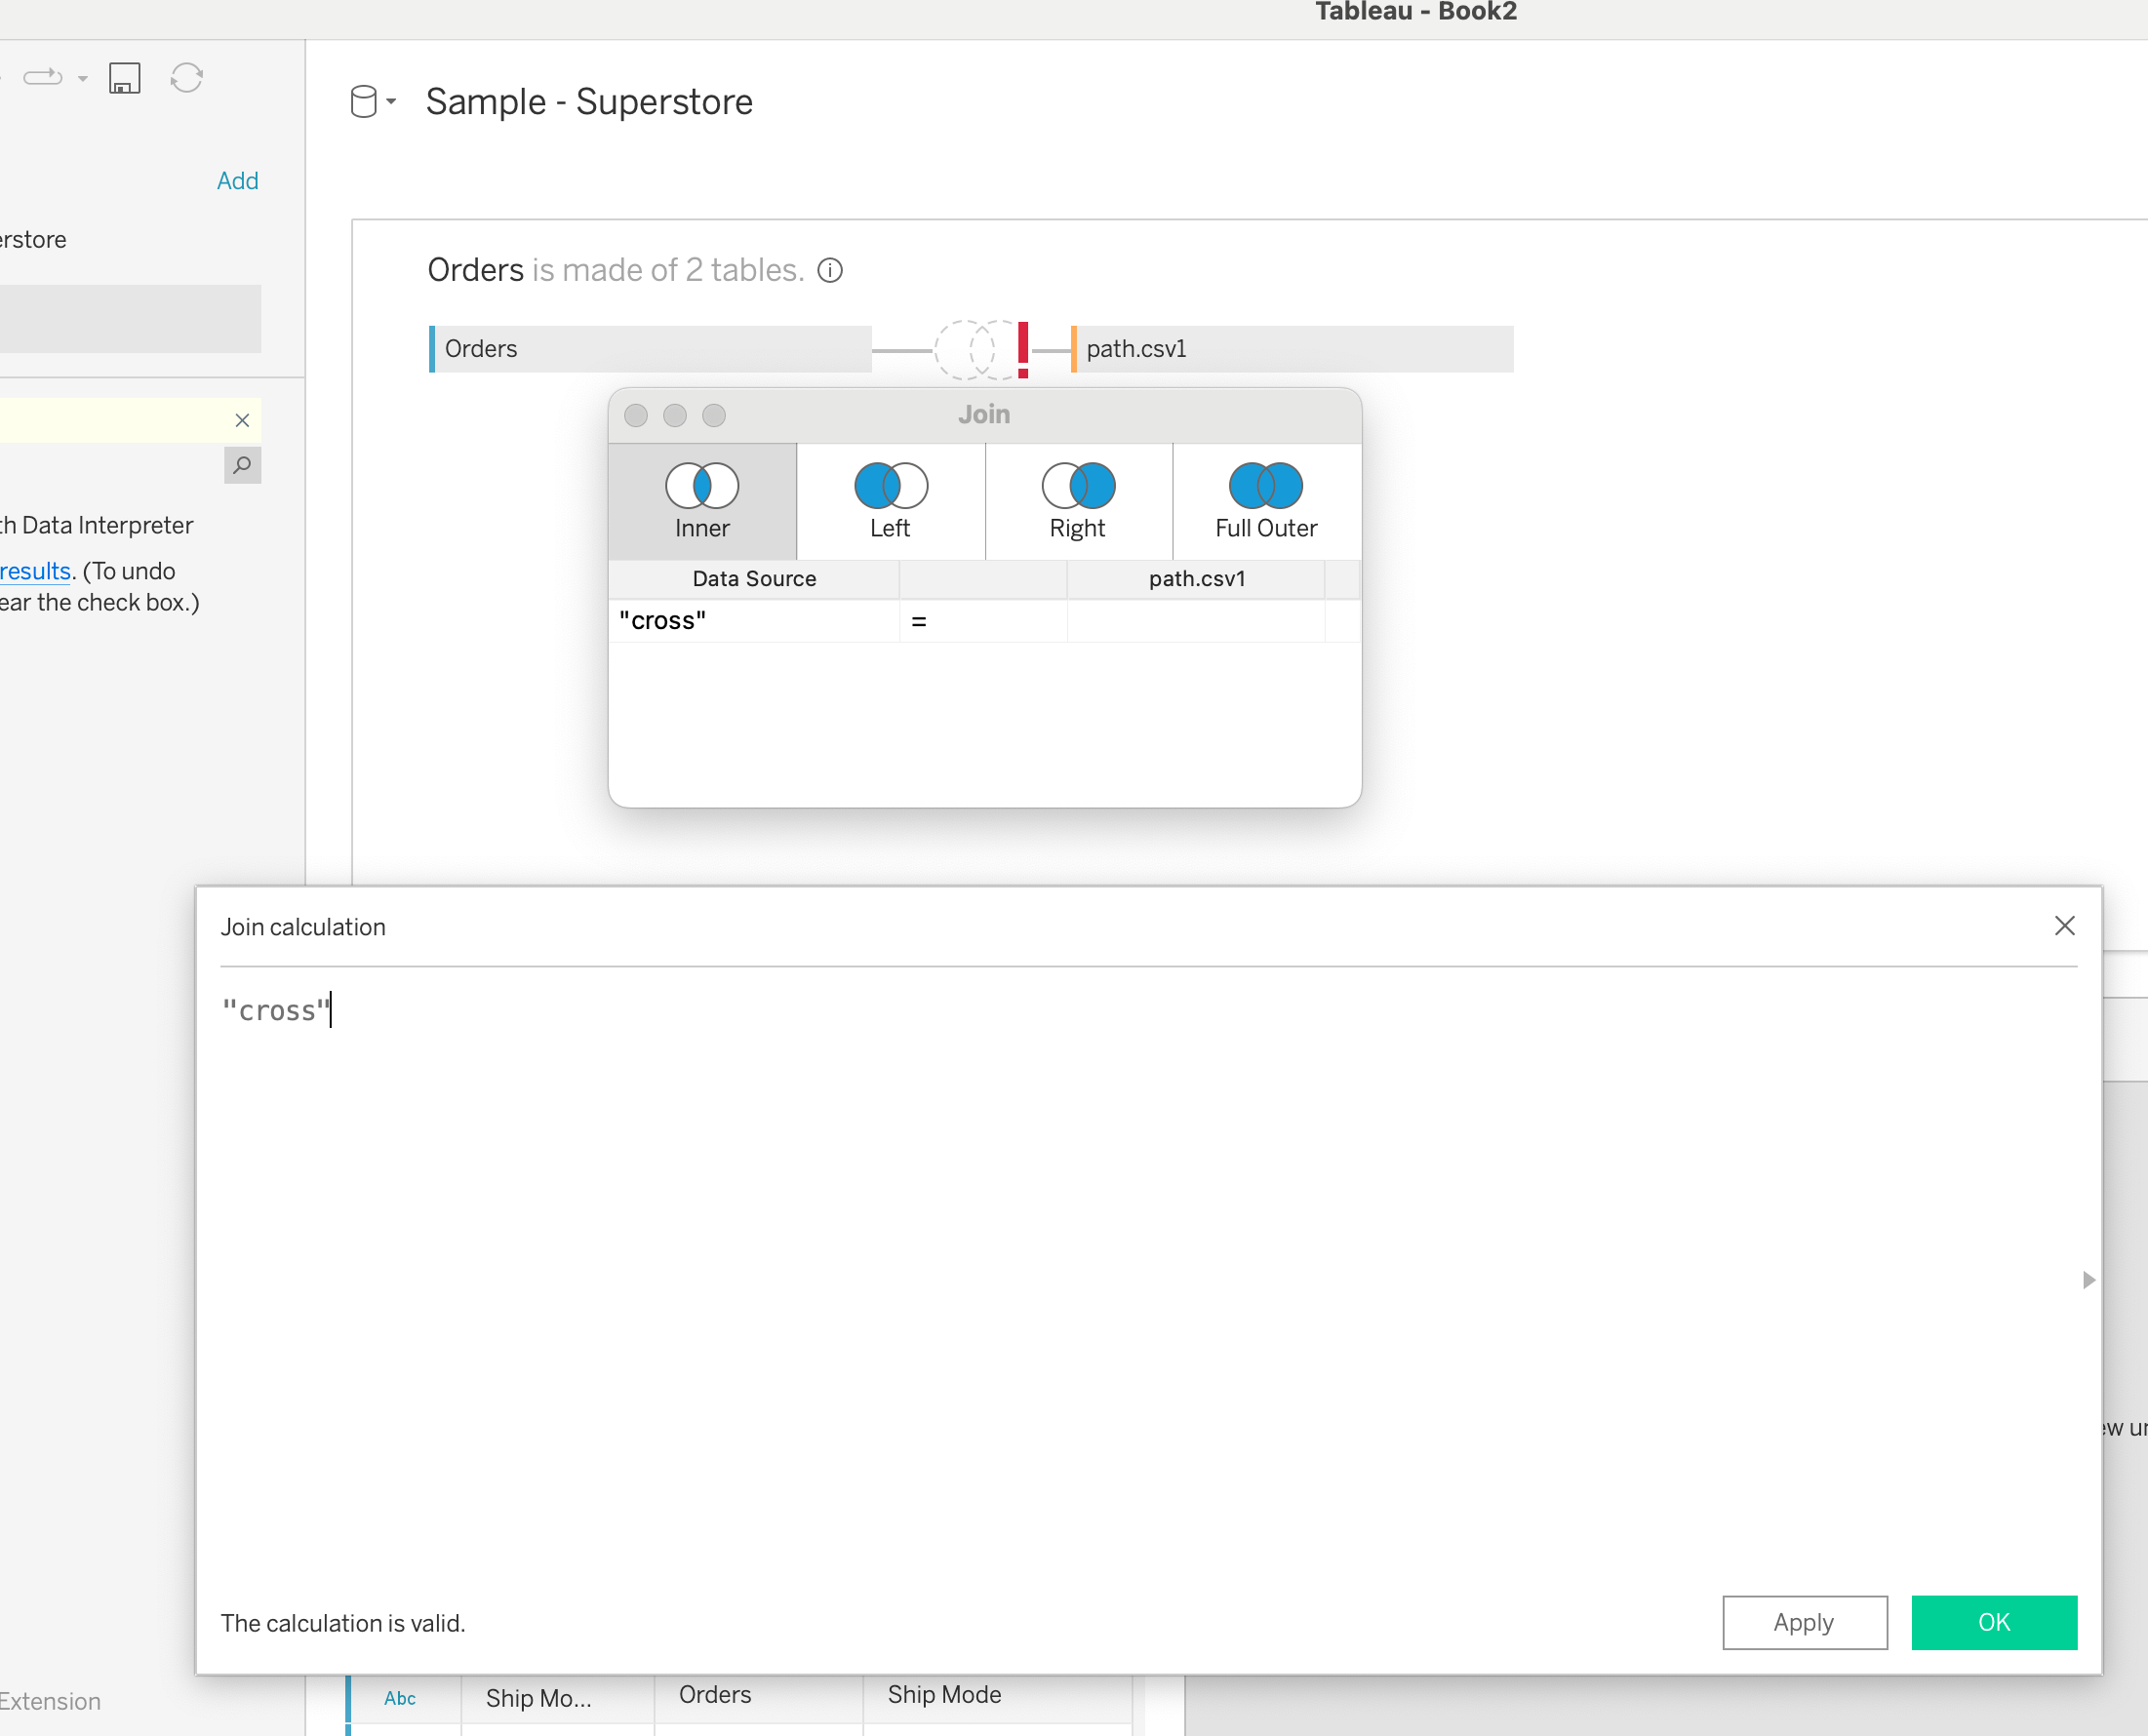
Task: Dismiss the yellow notification with X
Action: coord(242,420)
